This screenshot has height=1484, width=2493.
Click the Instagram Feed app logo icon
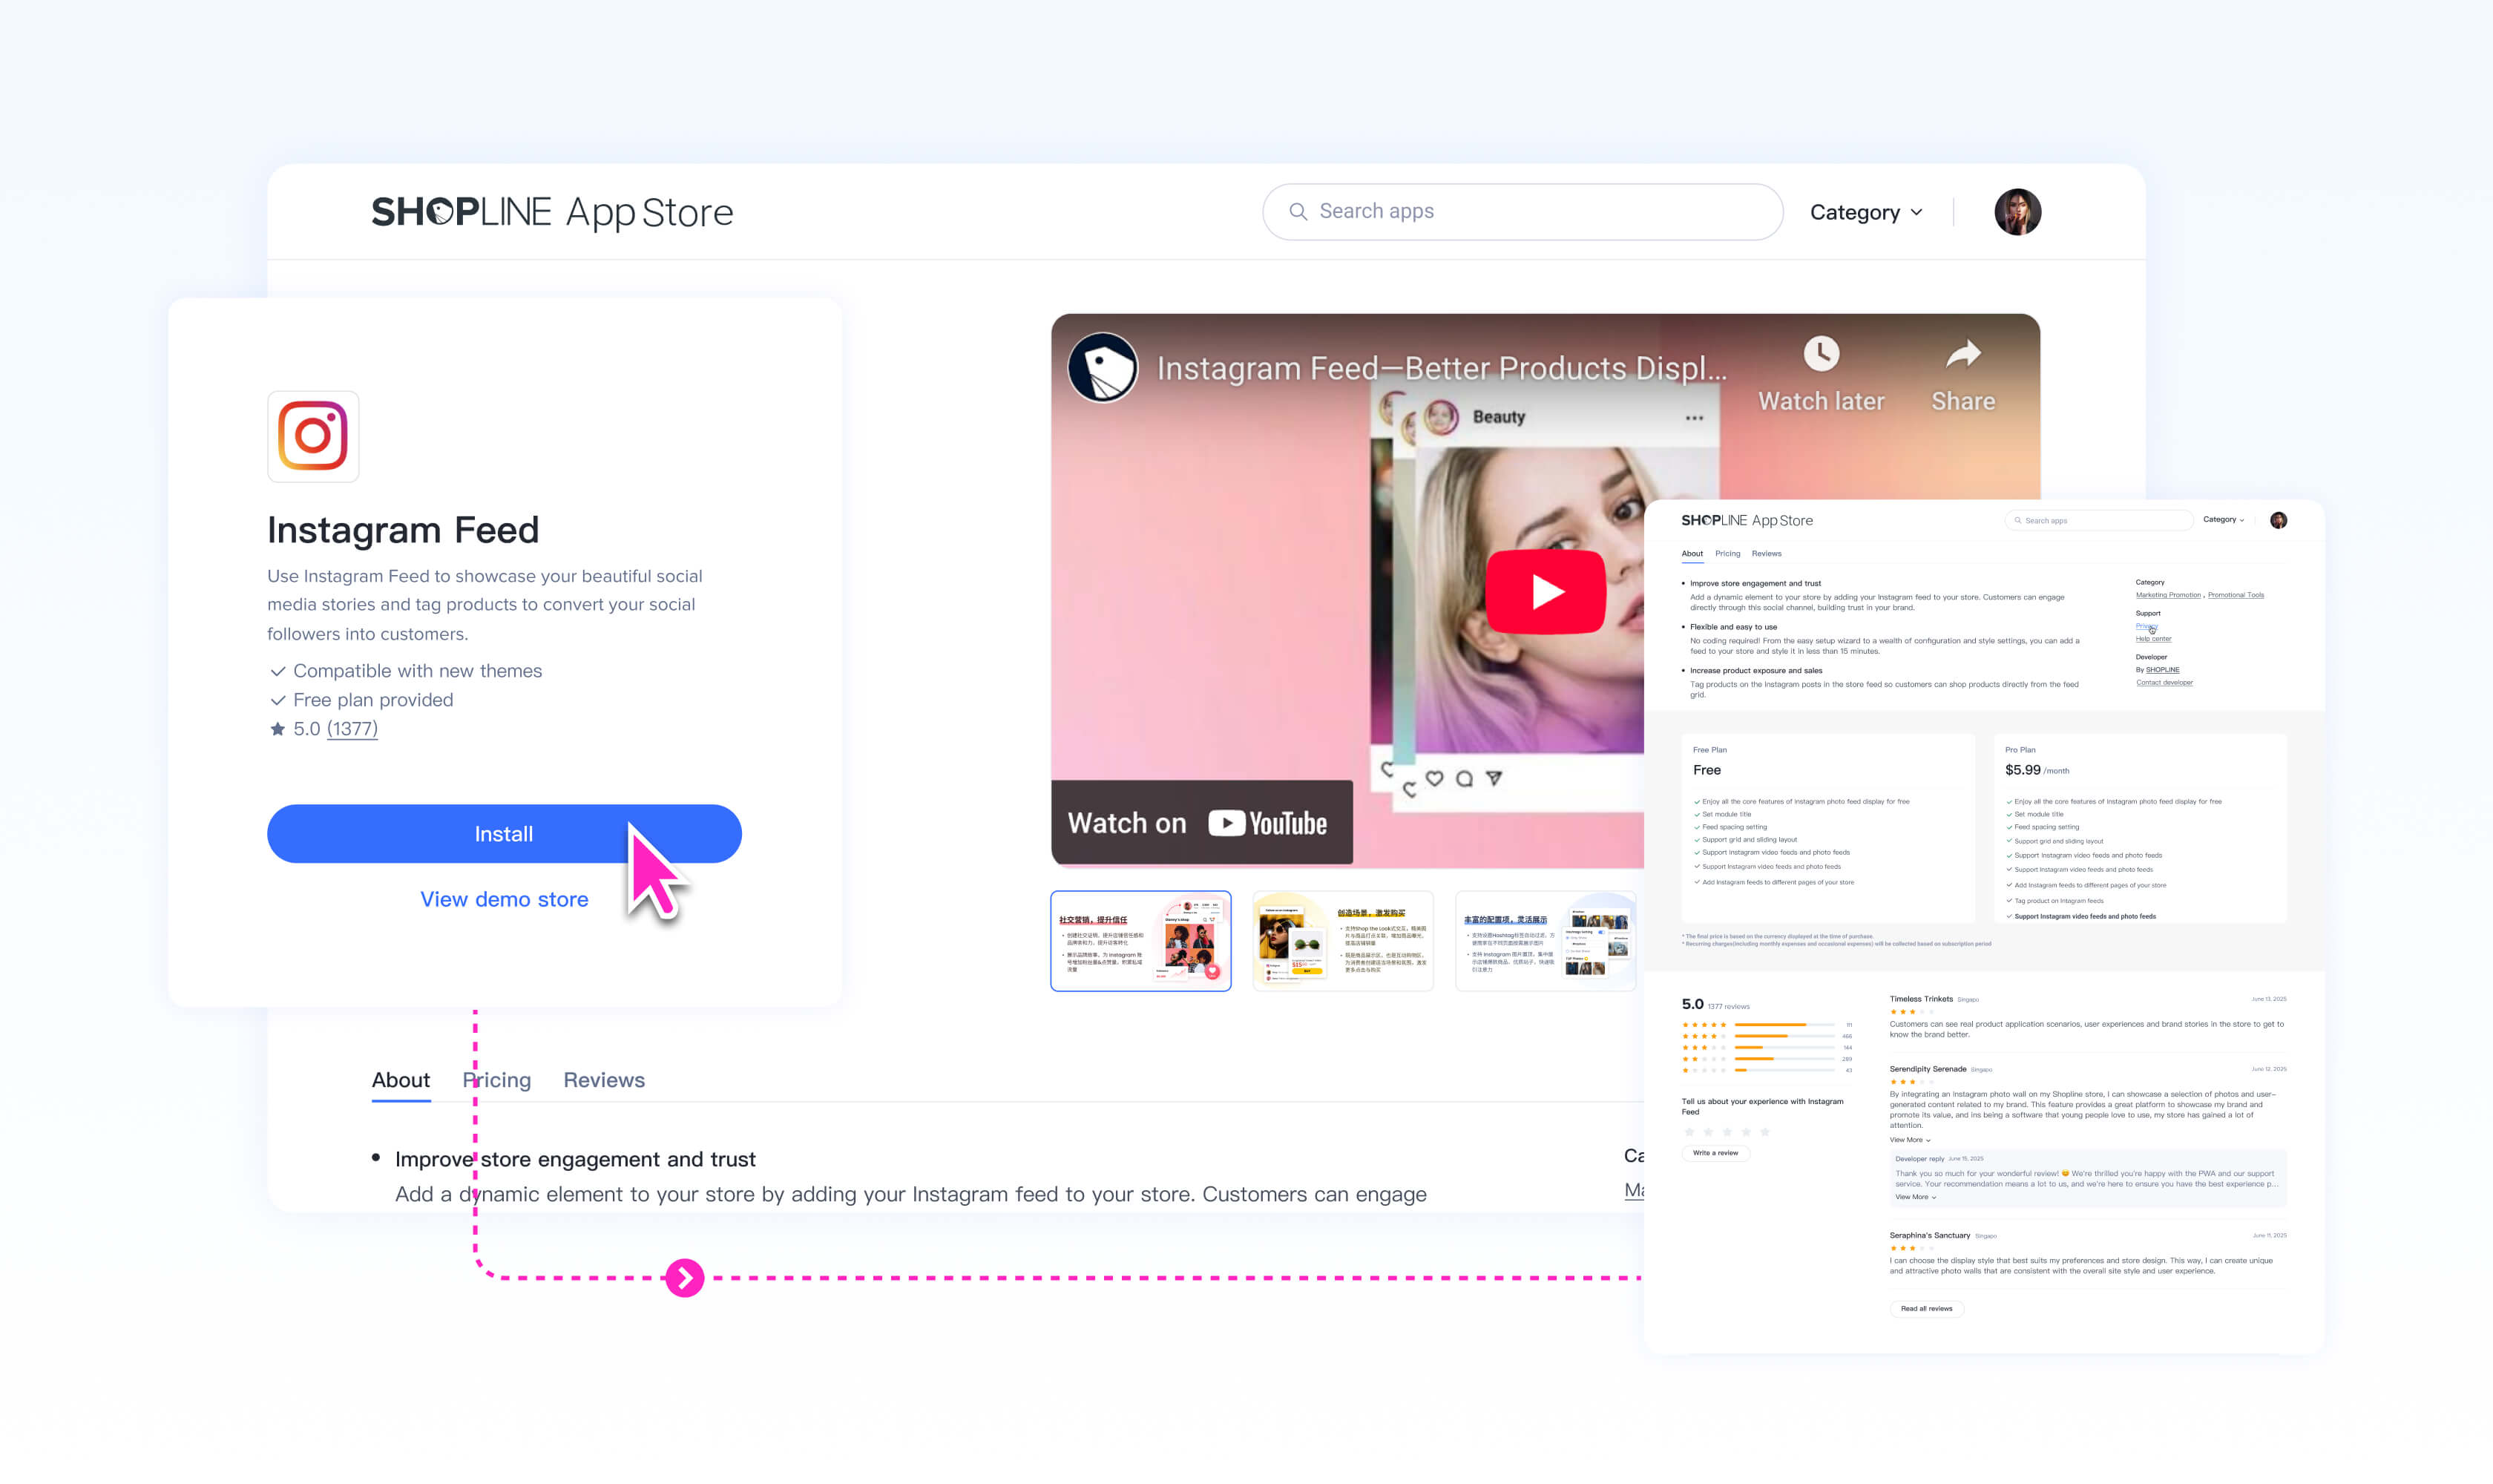pyautogui.click(x=313, y=436)
